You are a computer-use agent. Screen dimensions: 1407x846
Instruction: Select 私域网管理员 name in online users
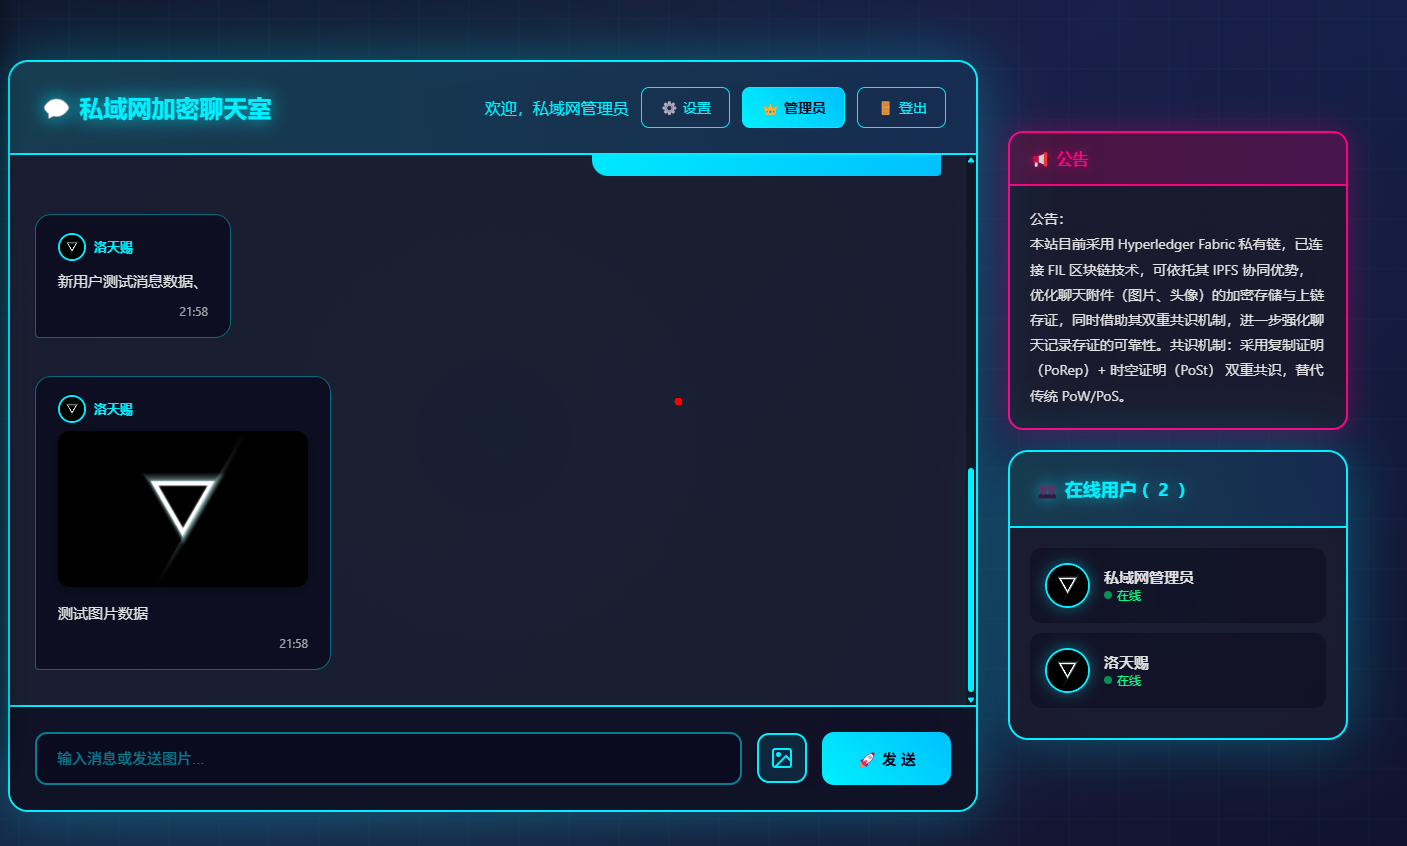pyautogui.click(x=1148, y=577)
